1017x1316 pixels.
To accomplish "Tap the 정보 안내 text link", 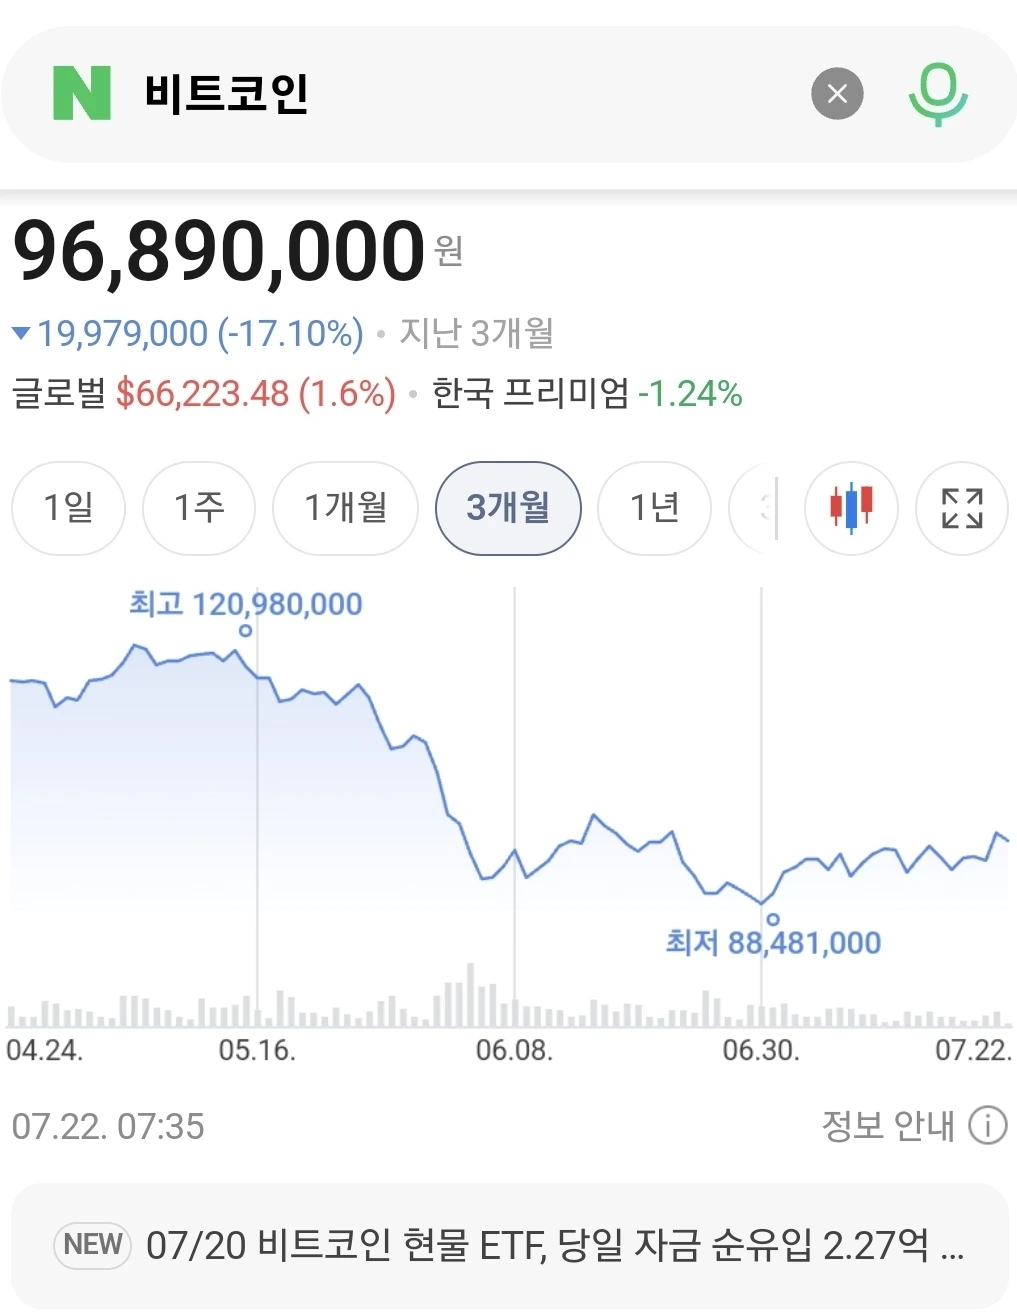I will pyautogui.click(x=888, y=1126).
